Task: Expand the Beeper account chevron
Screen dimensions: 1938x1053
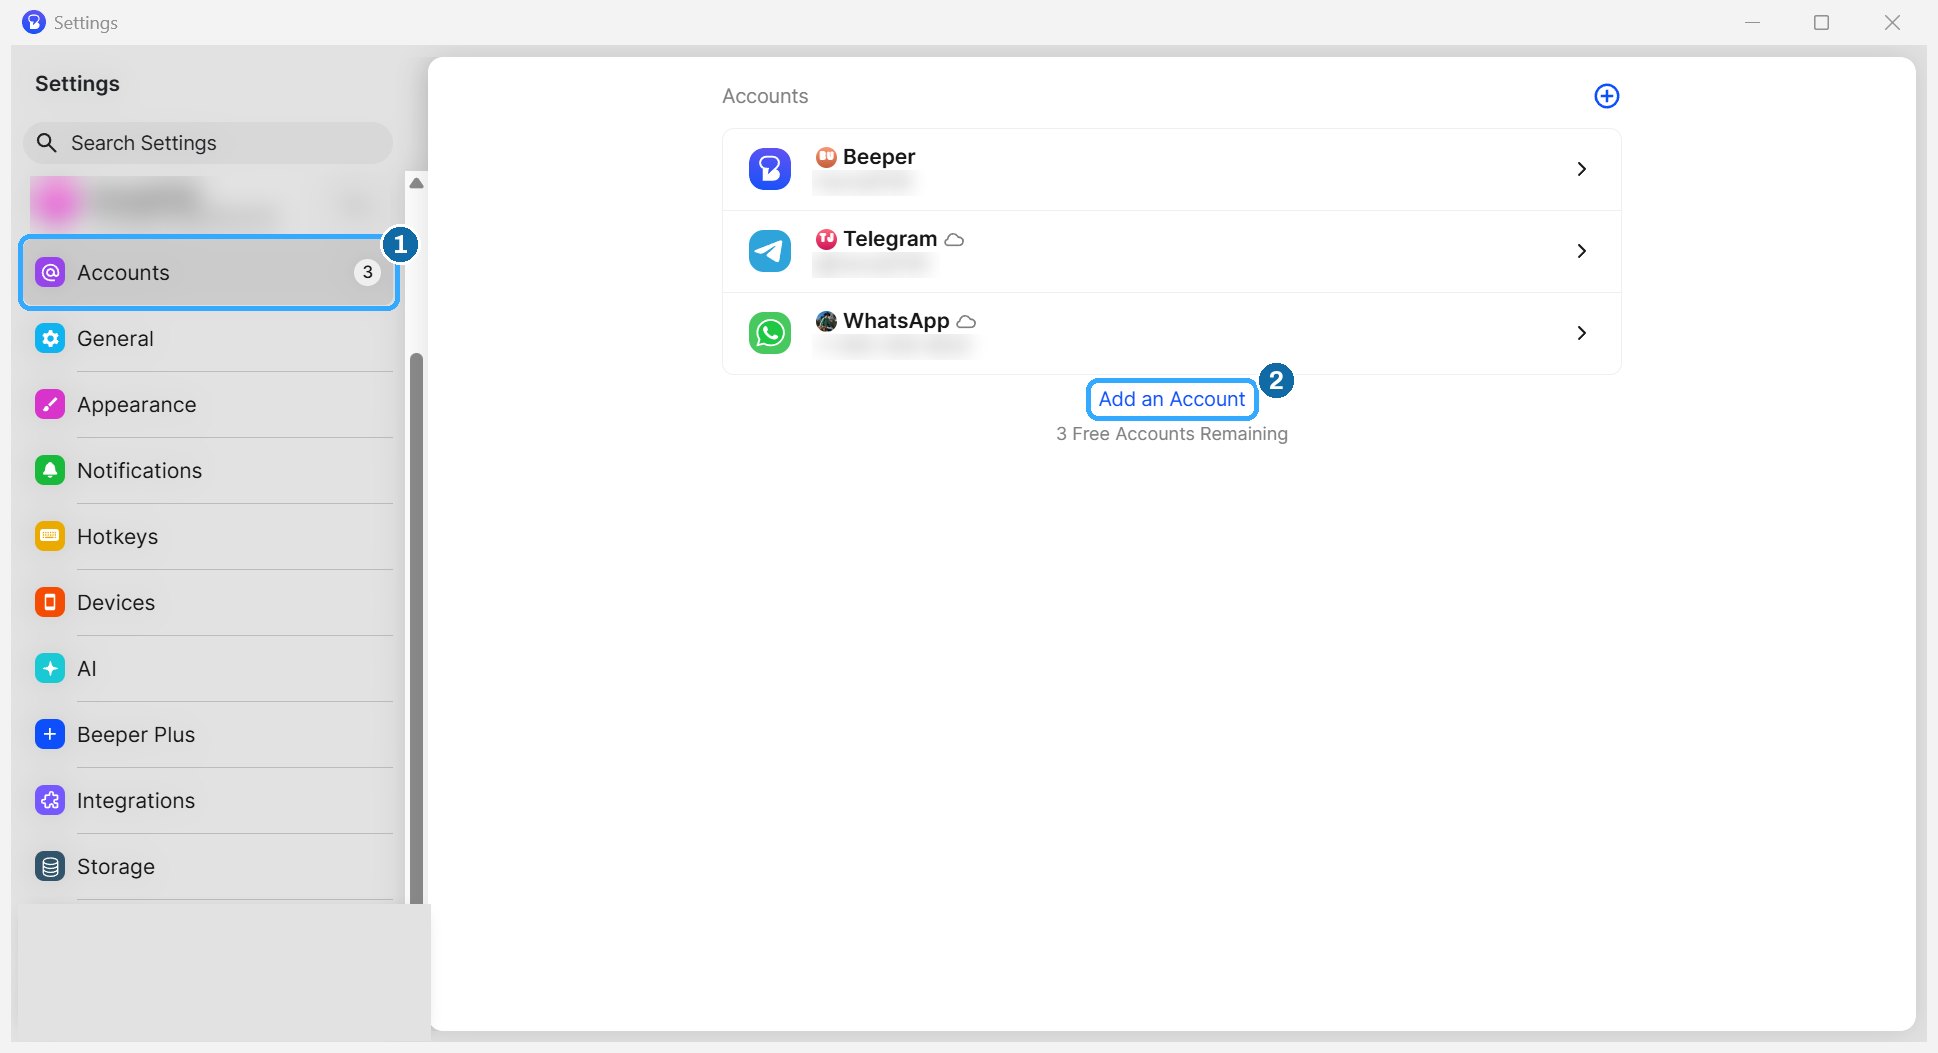Action: click(x=1581, y=169)
